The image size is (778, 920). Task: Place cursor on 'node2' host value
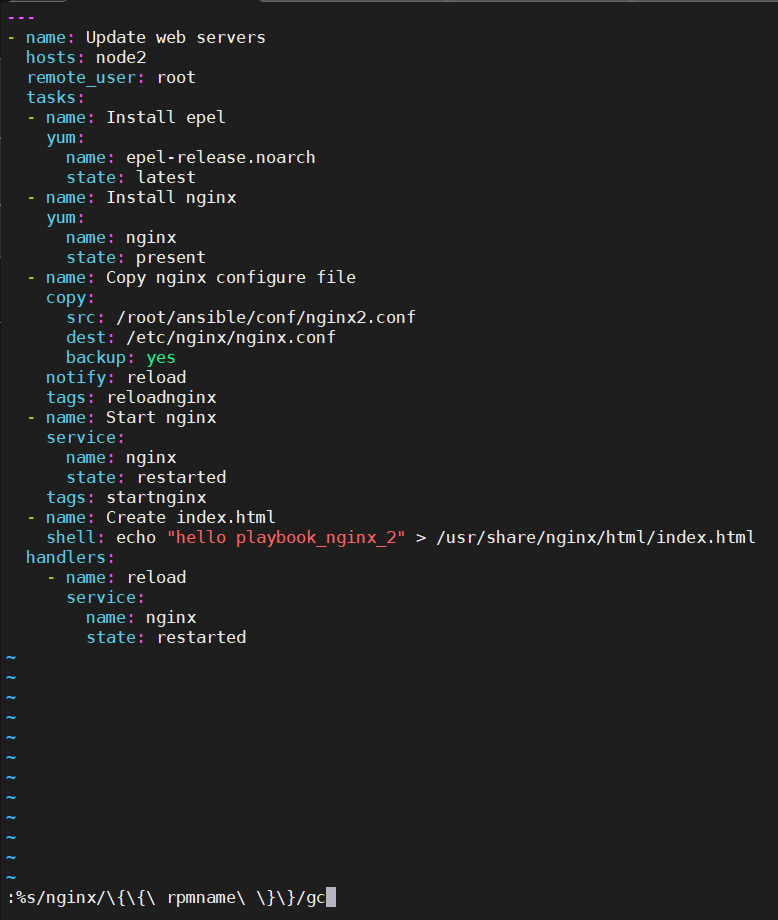(121, 58)
